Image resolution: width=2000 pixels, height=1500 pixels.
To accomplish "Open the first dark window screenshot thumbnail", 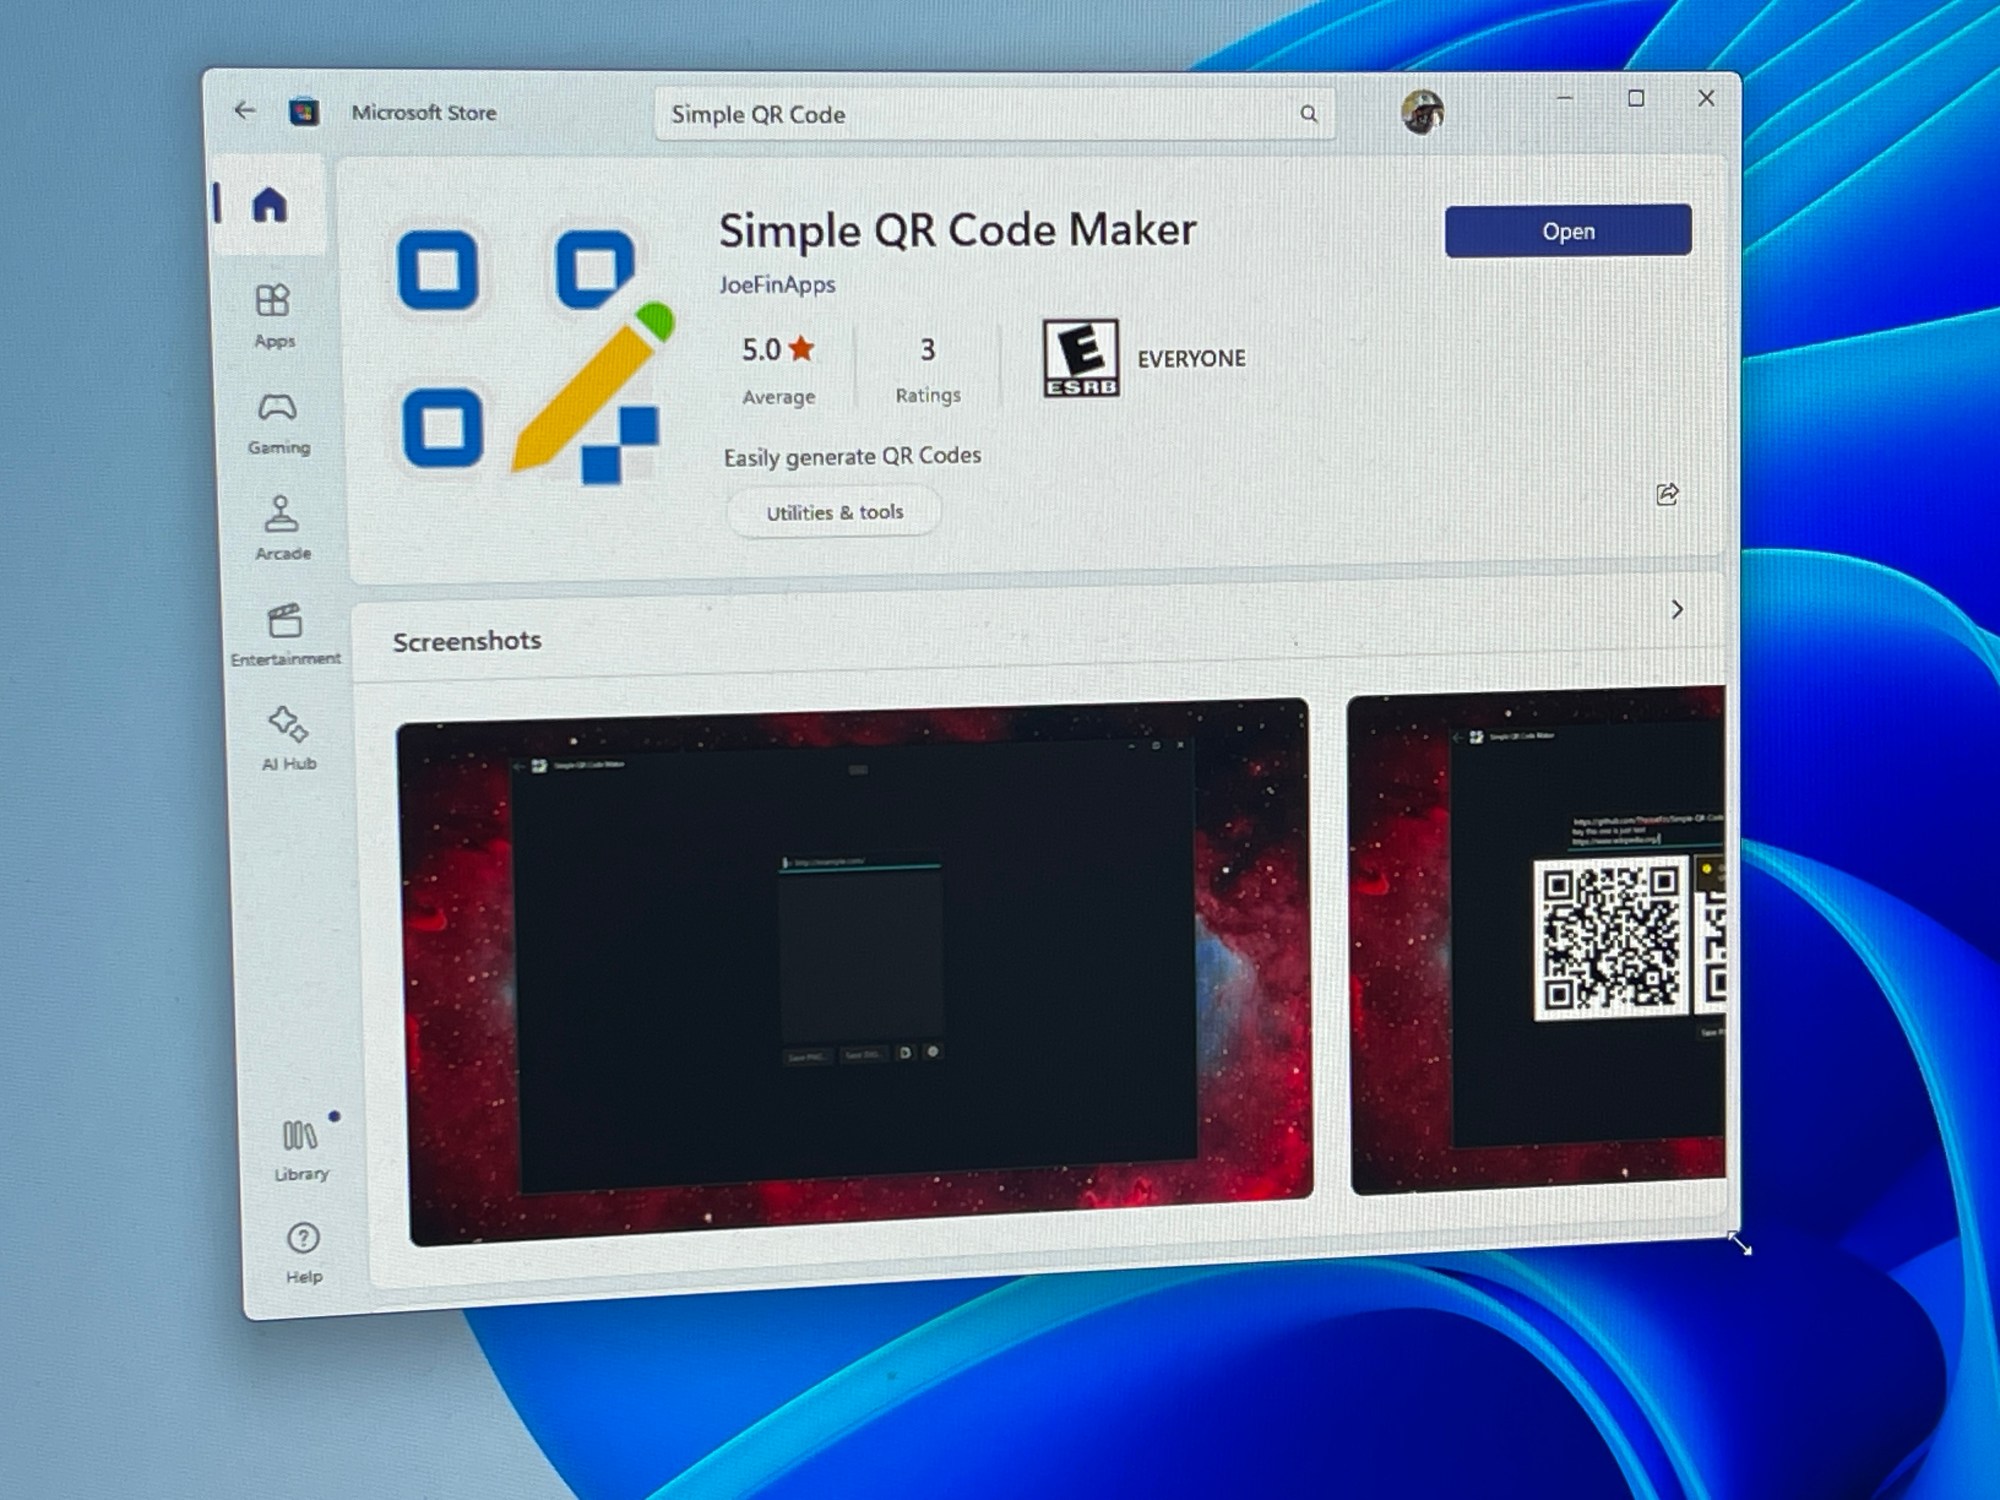I will pos(857,968).
